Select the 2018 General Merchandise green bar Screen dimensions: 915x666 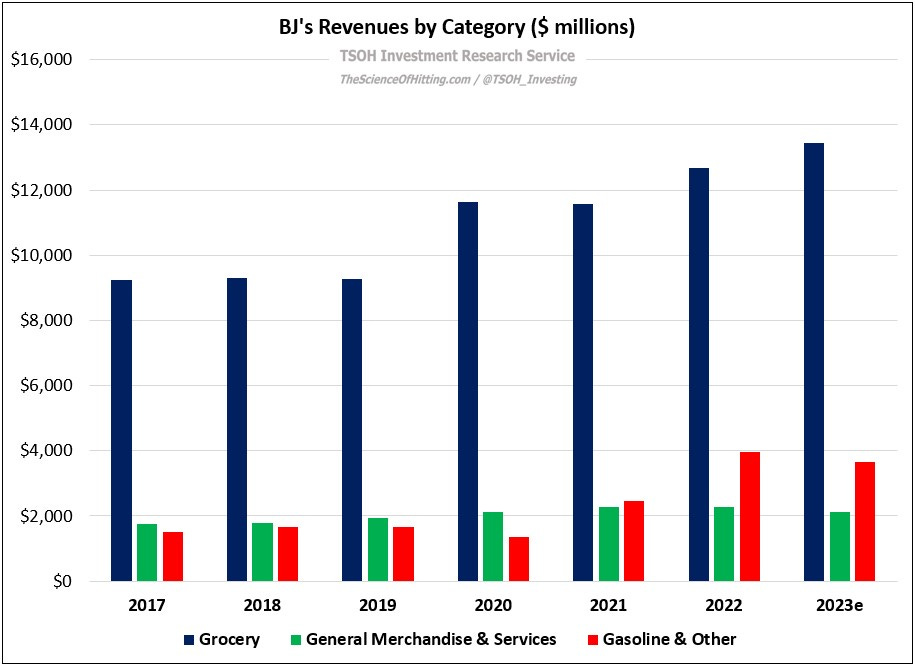[x=263, y=552]
